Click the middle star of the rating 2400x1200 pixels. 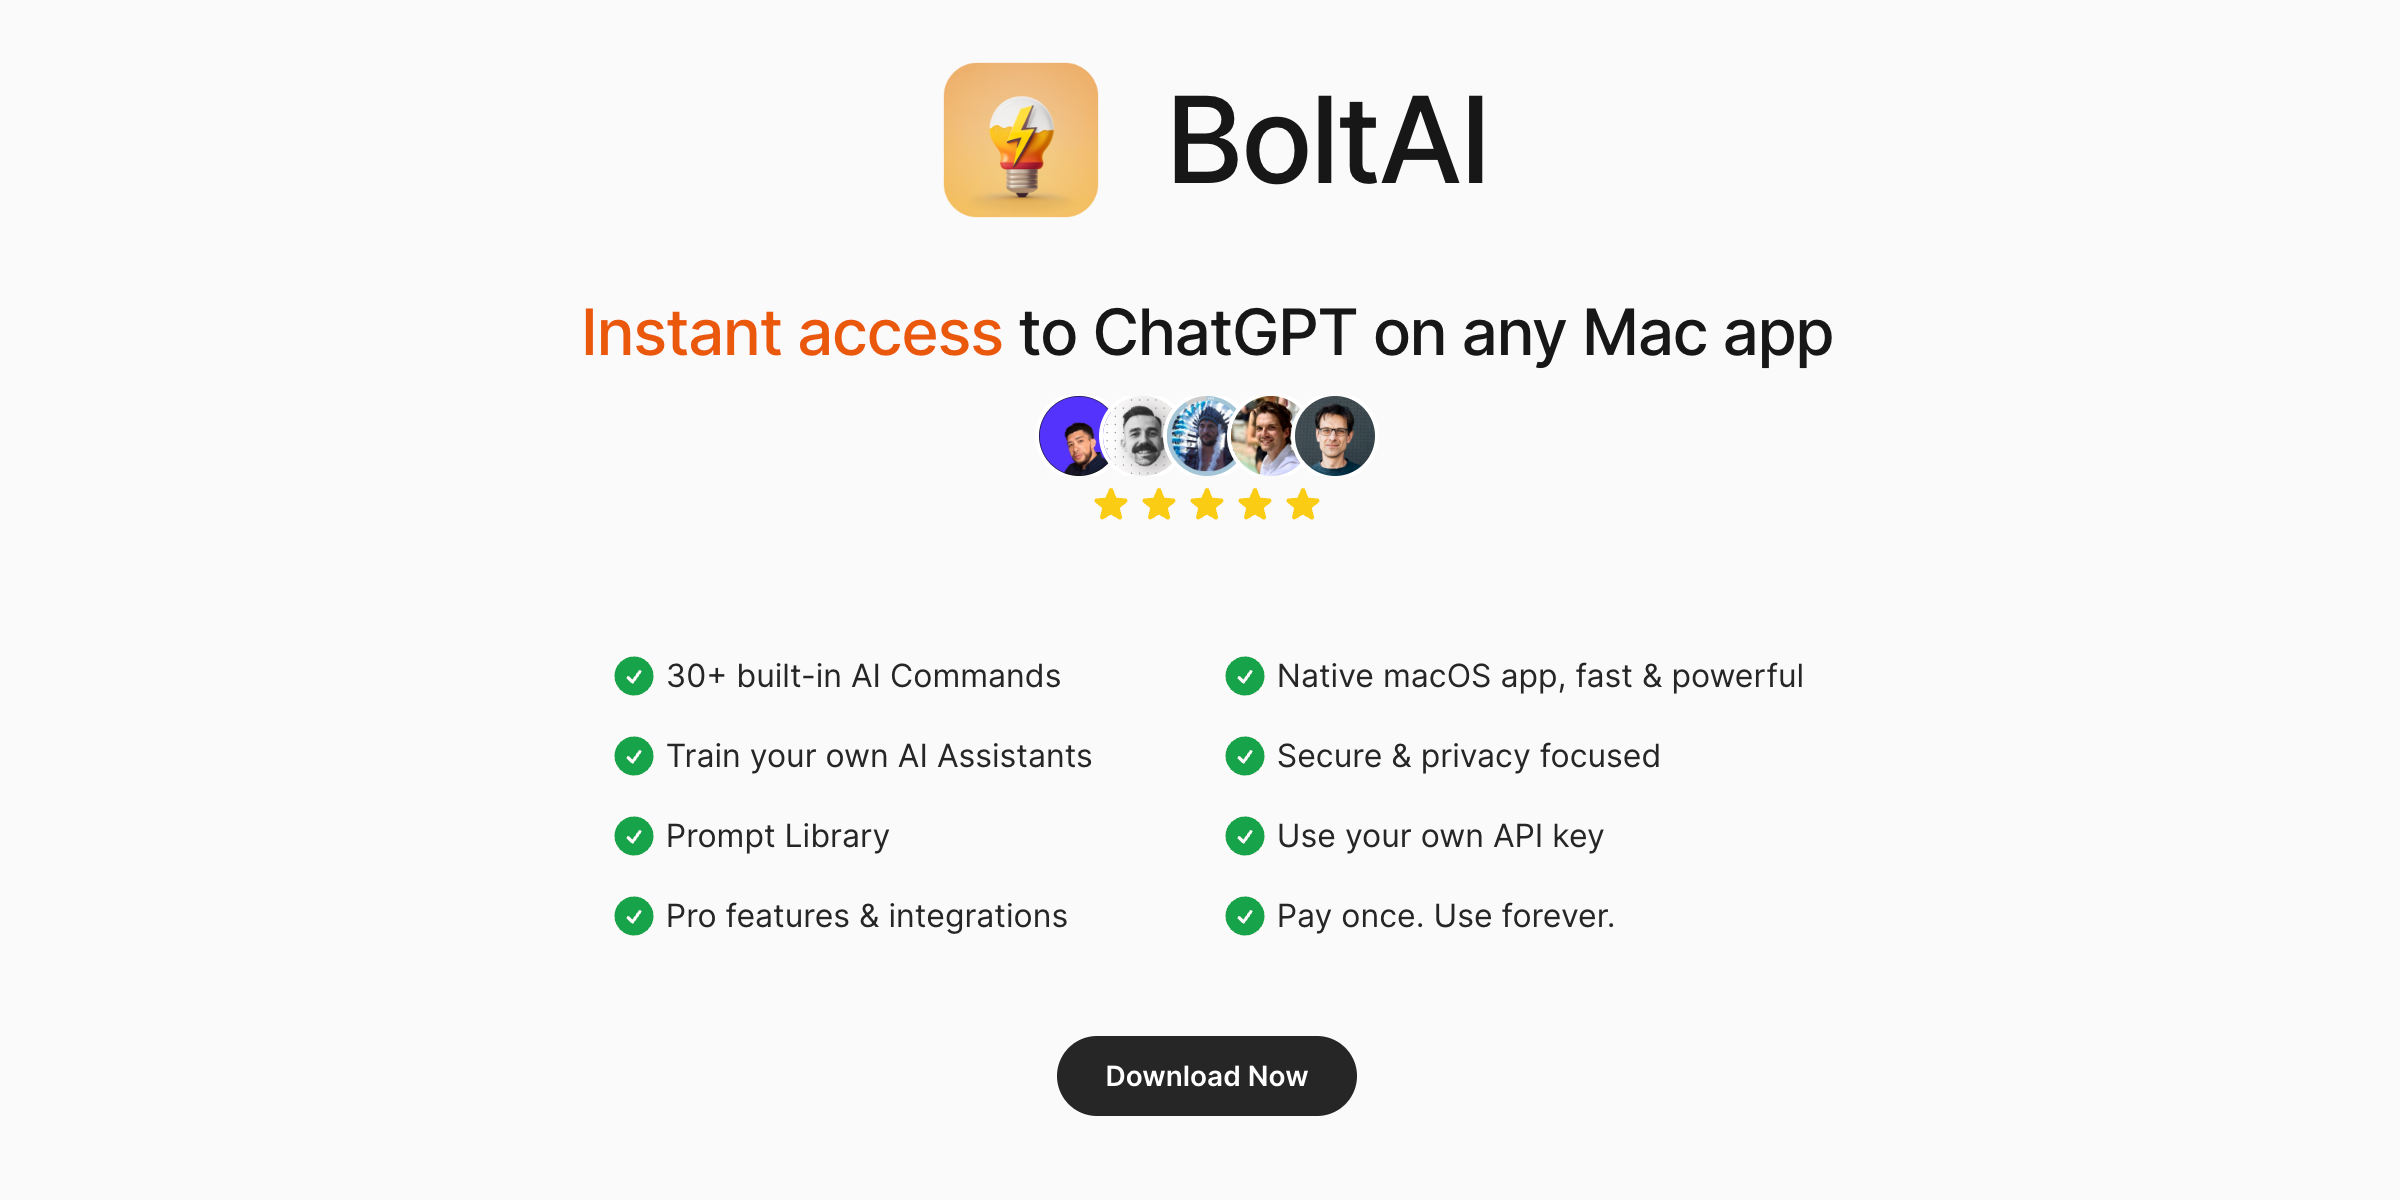click(1207, 504)
